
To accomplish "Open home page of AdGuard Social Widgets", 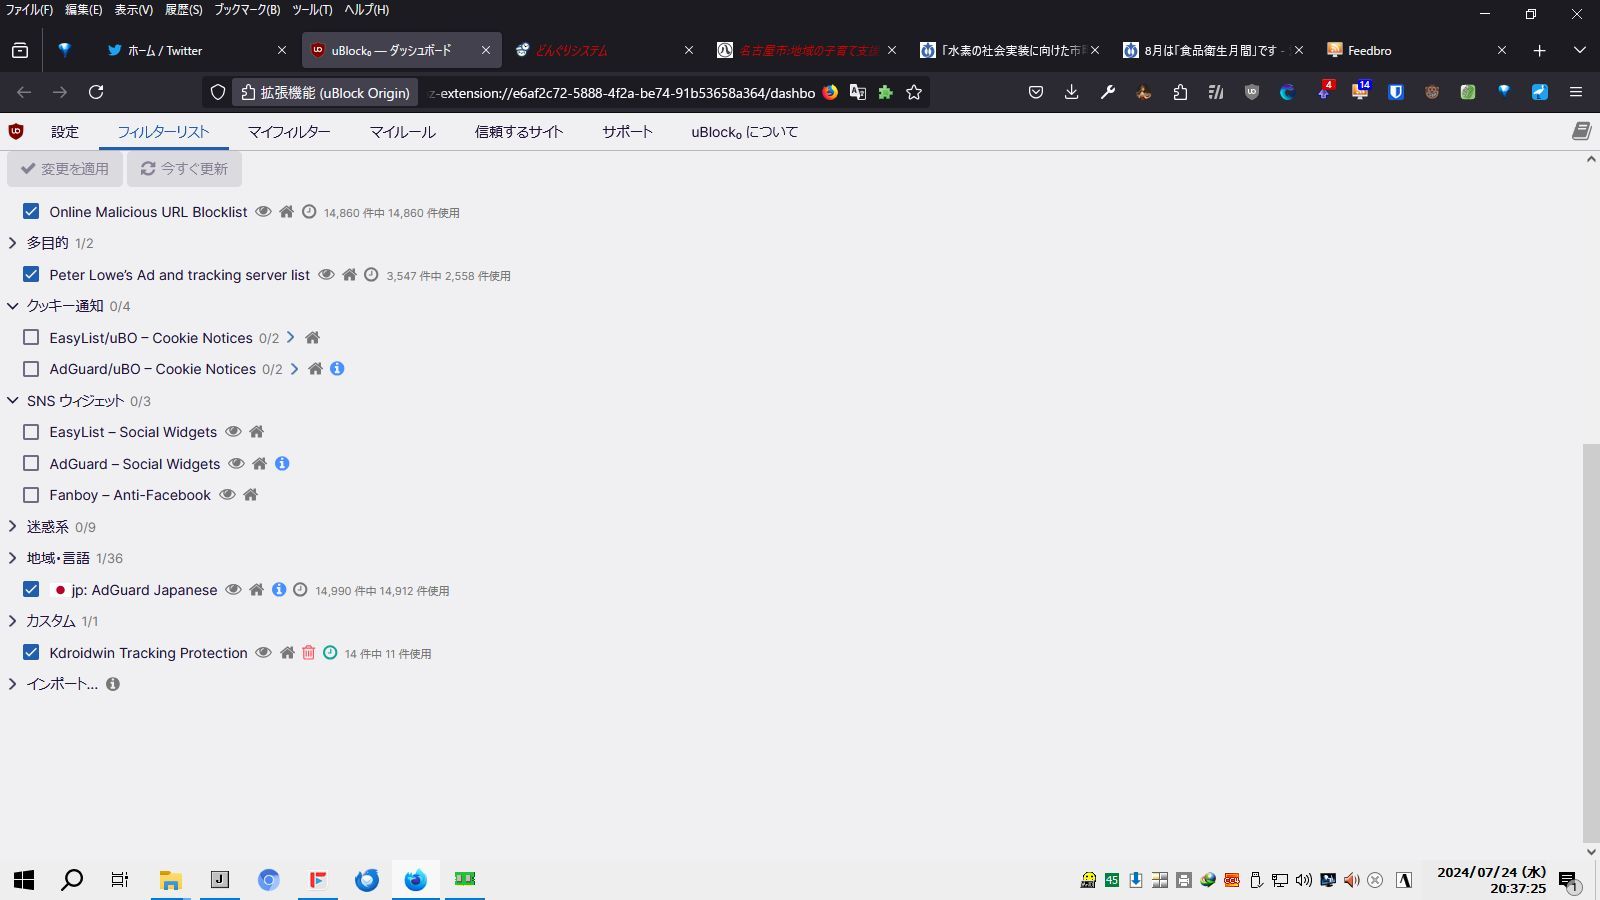I will [x=259, y=464].
